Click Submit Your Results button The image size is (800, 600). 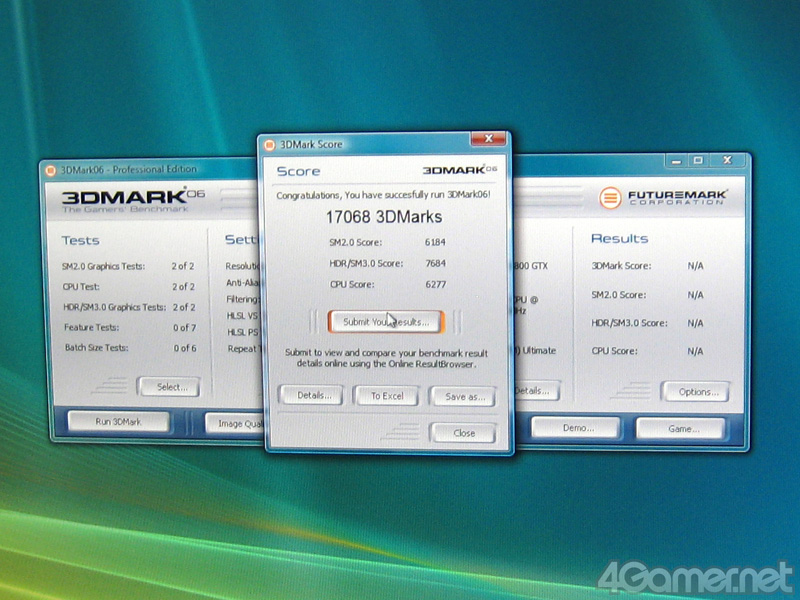click(386, 322)
